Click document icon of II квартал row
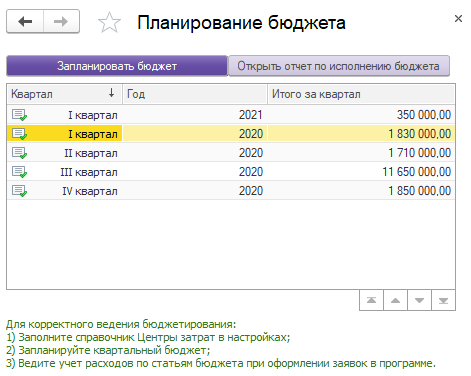Viewport: 471px width, 376px height. pyautogui.click(x=19, y=153)
